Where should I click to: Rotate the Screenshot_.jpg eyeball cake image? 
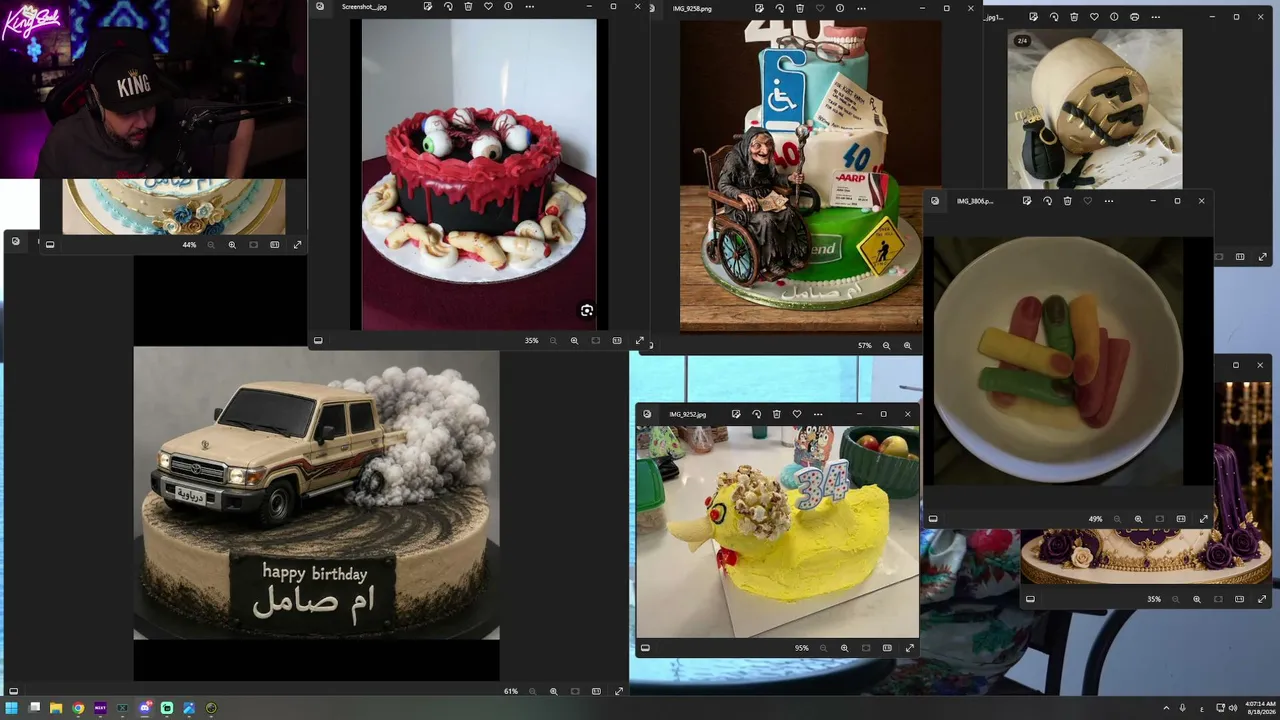pyautogui.click(x=448, y=7)
